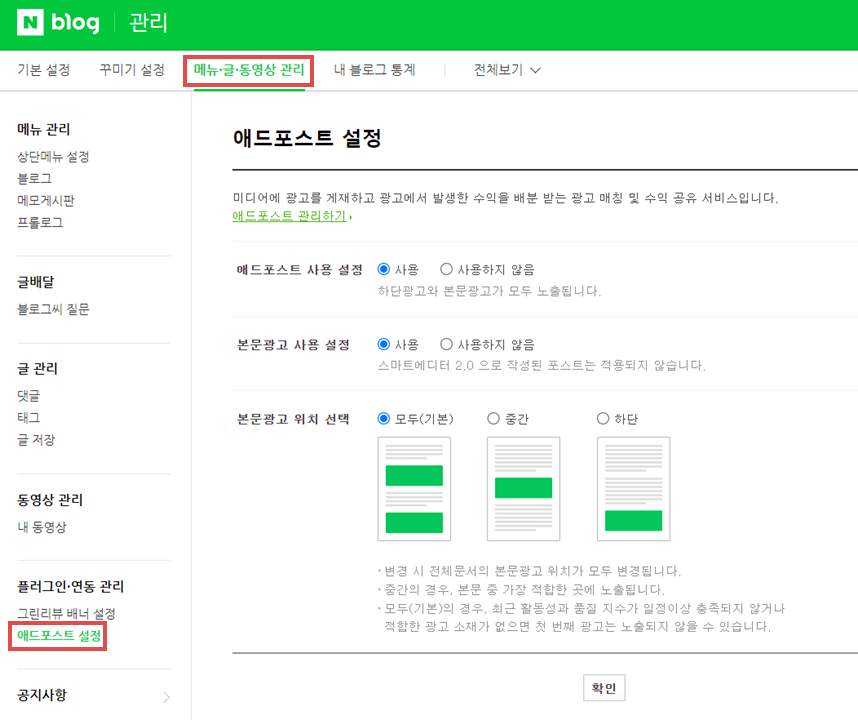
Task: Select 사용하지 않음 for 본문광고 사용 설정
Action: coord(447,344)
